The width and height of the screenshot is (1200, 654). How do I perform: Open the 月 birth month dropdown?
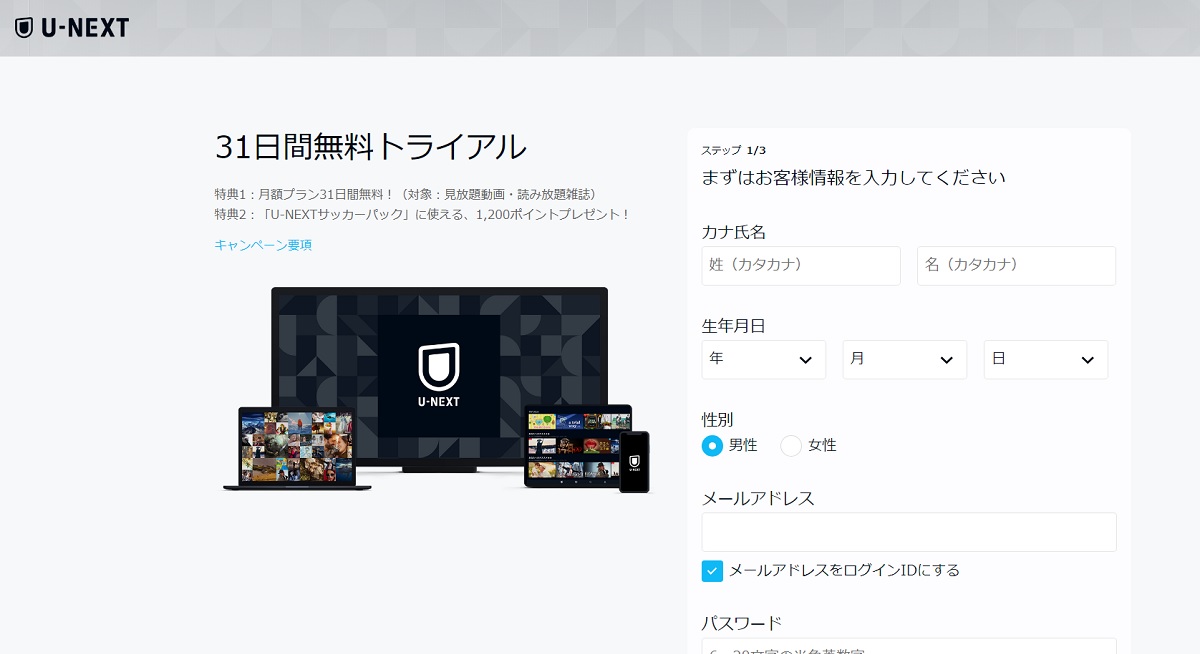pos(905,360)
